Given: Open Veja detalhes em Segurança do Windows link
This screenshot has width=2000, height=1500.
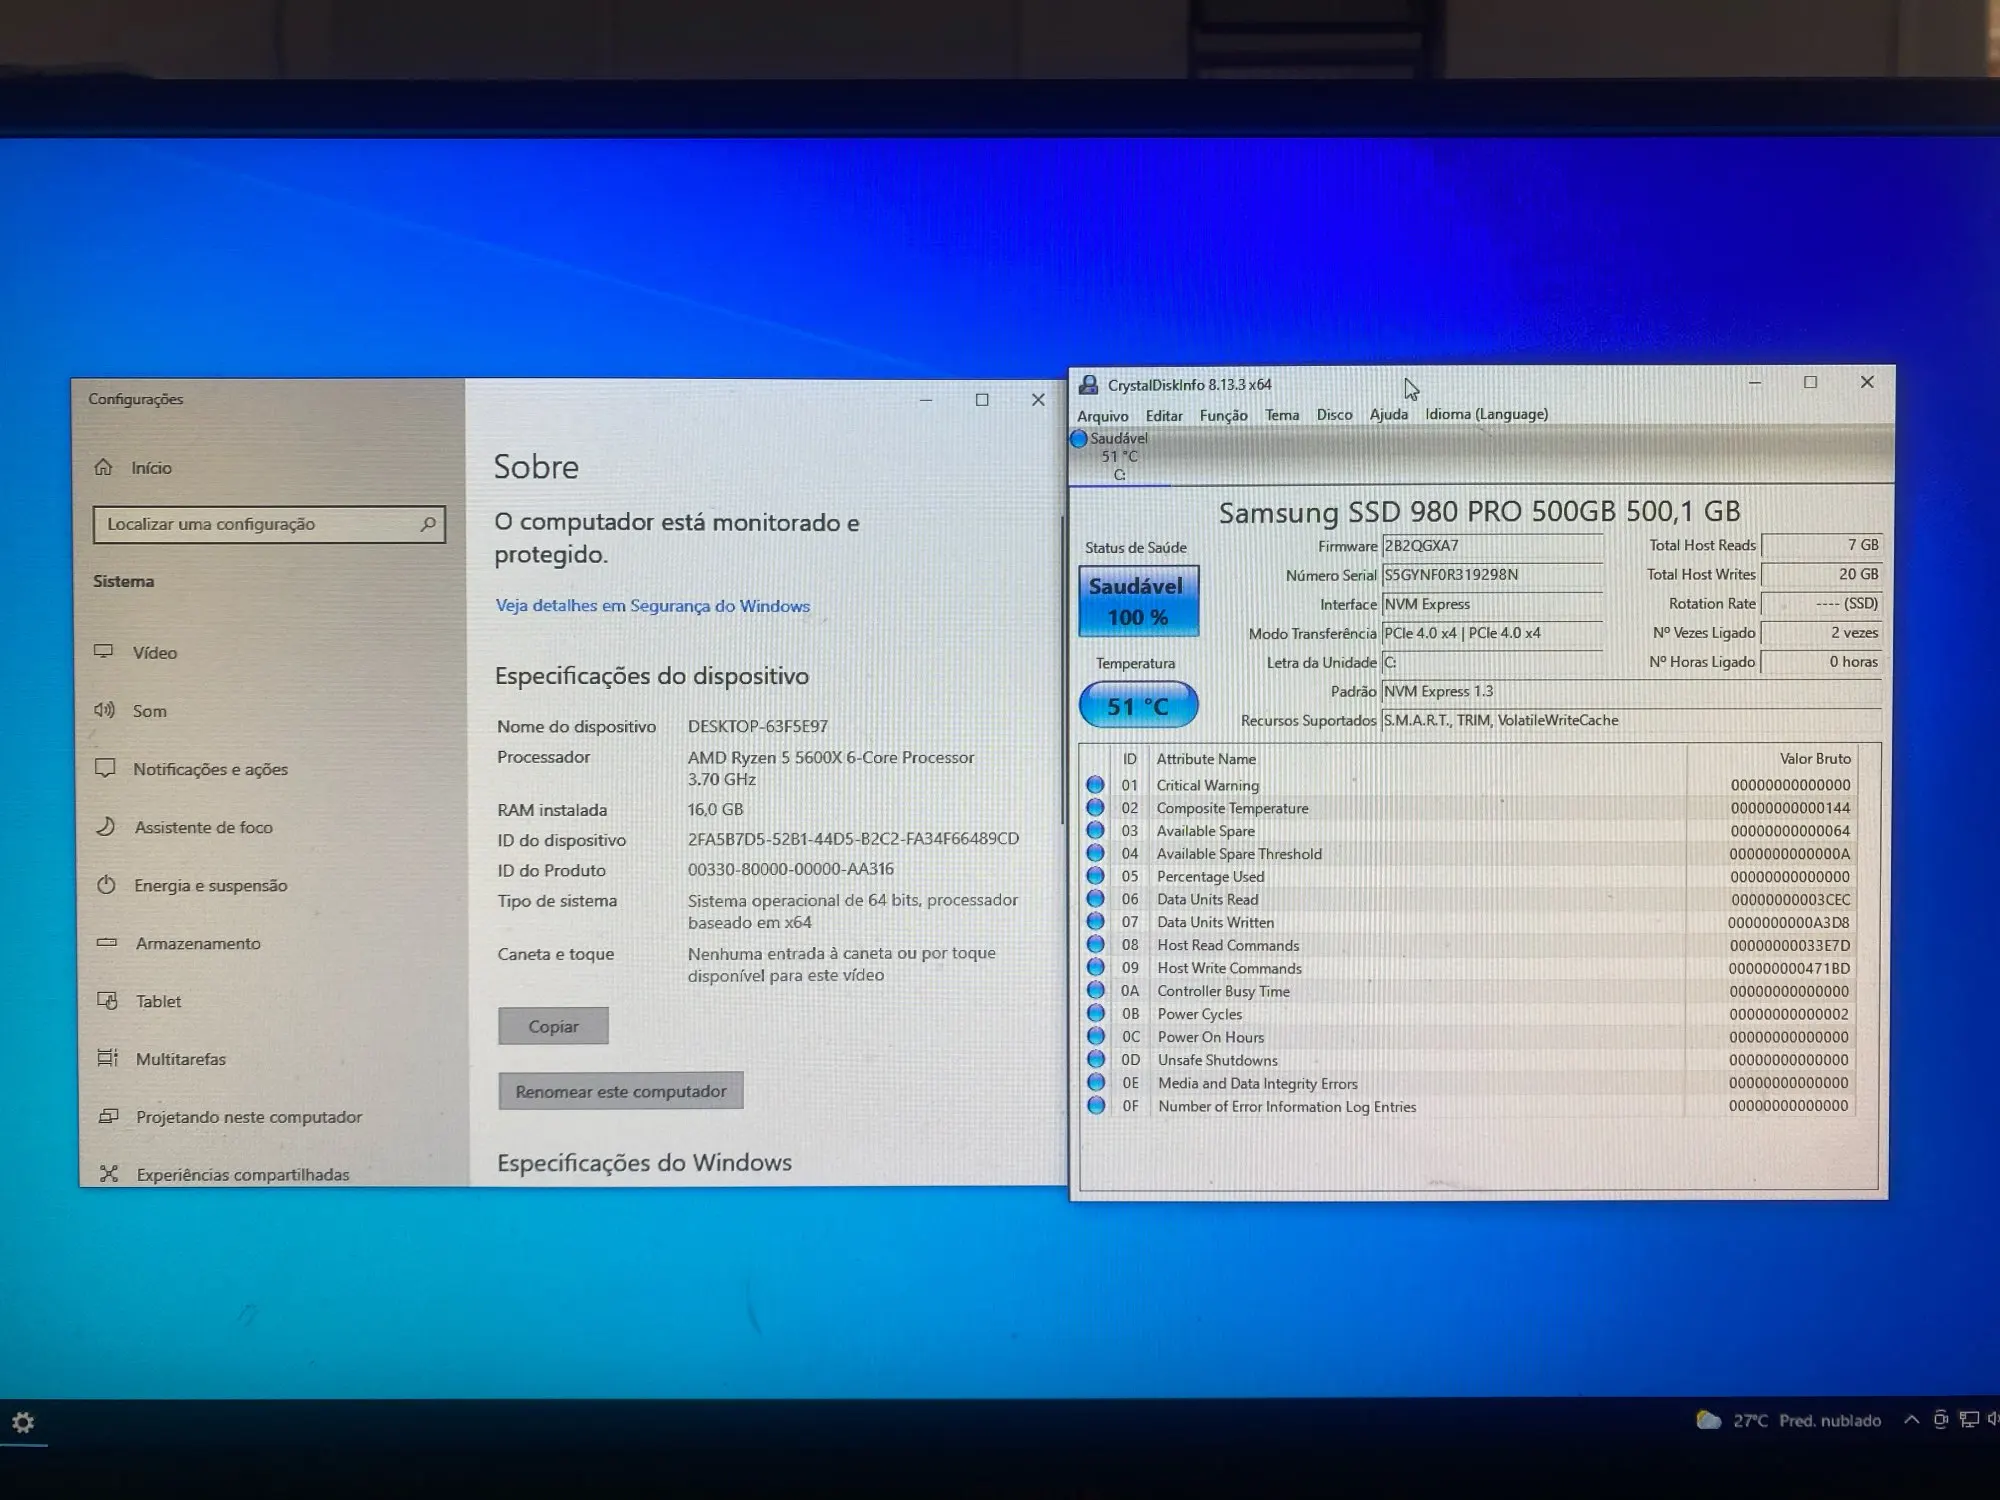Looking at the screenshot, I should coord(652,606).
